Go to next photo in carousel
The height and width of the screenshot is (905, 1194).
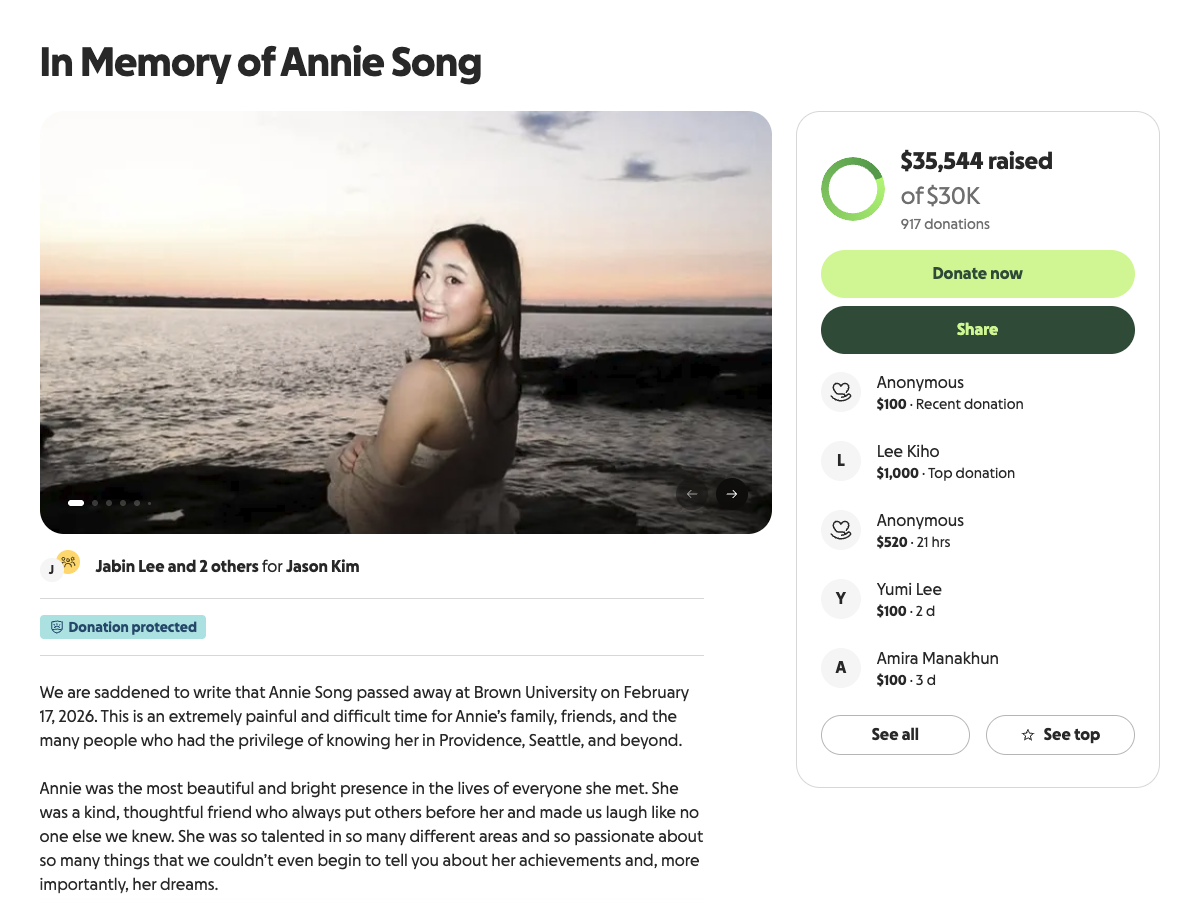click(x=732, y=494)
